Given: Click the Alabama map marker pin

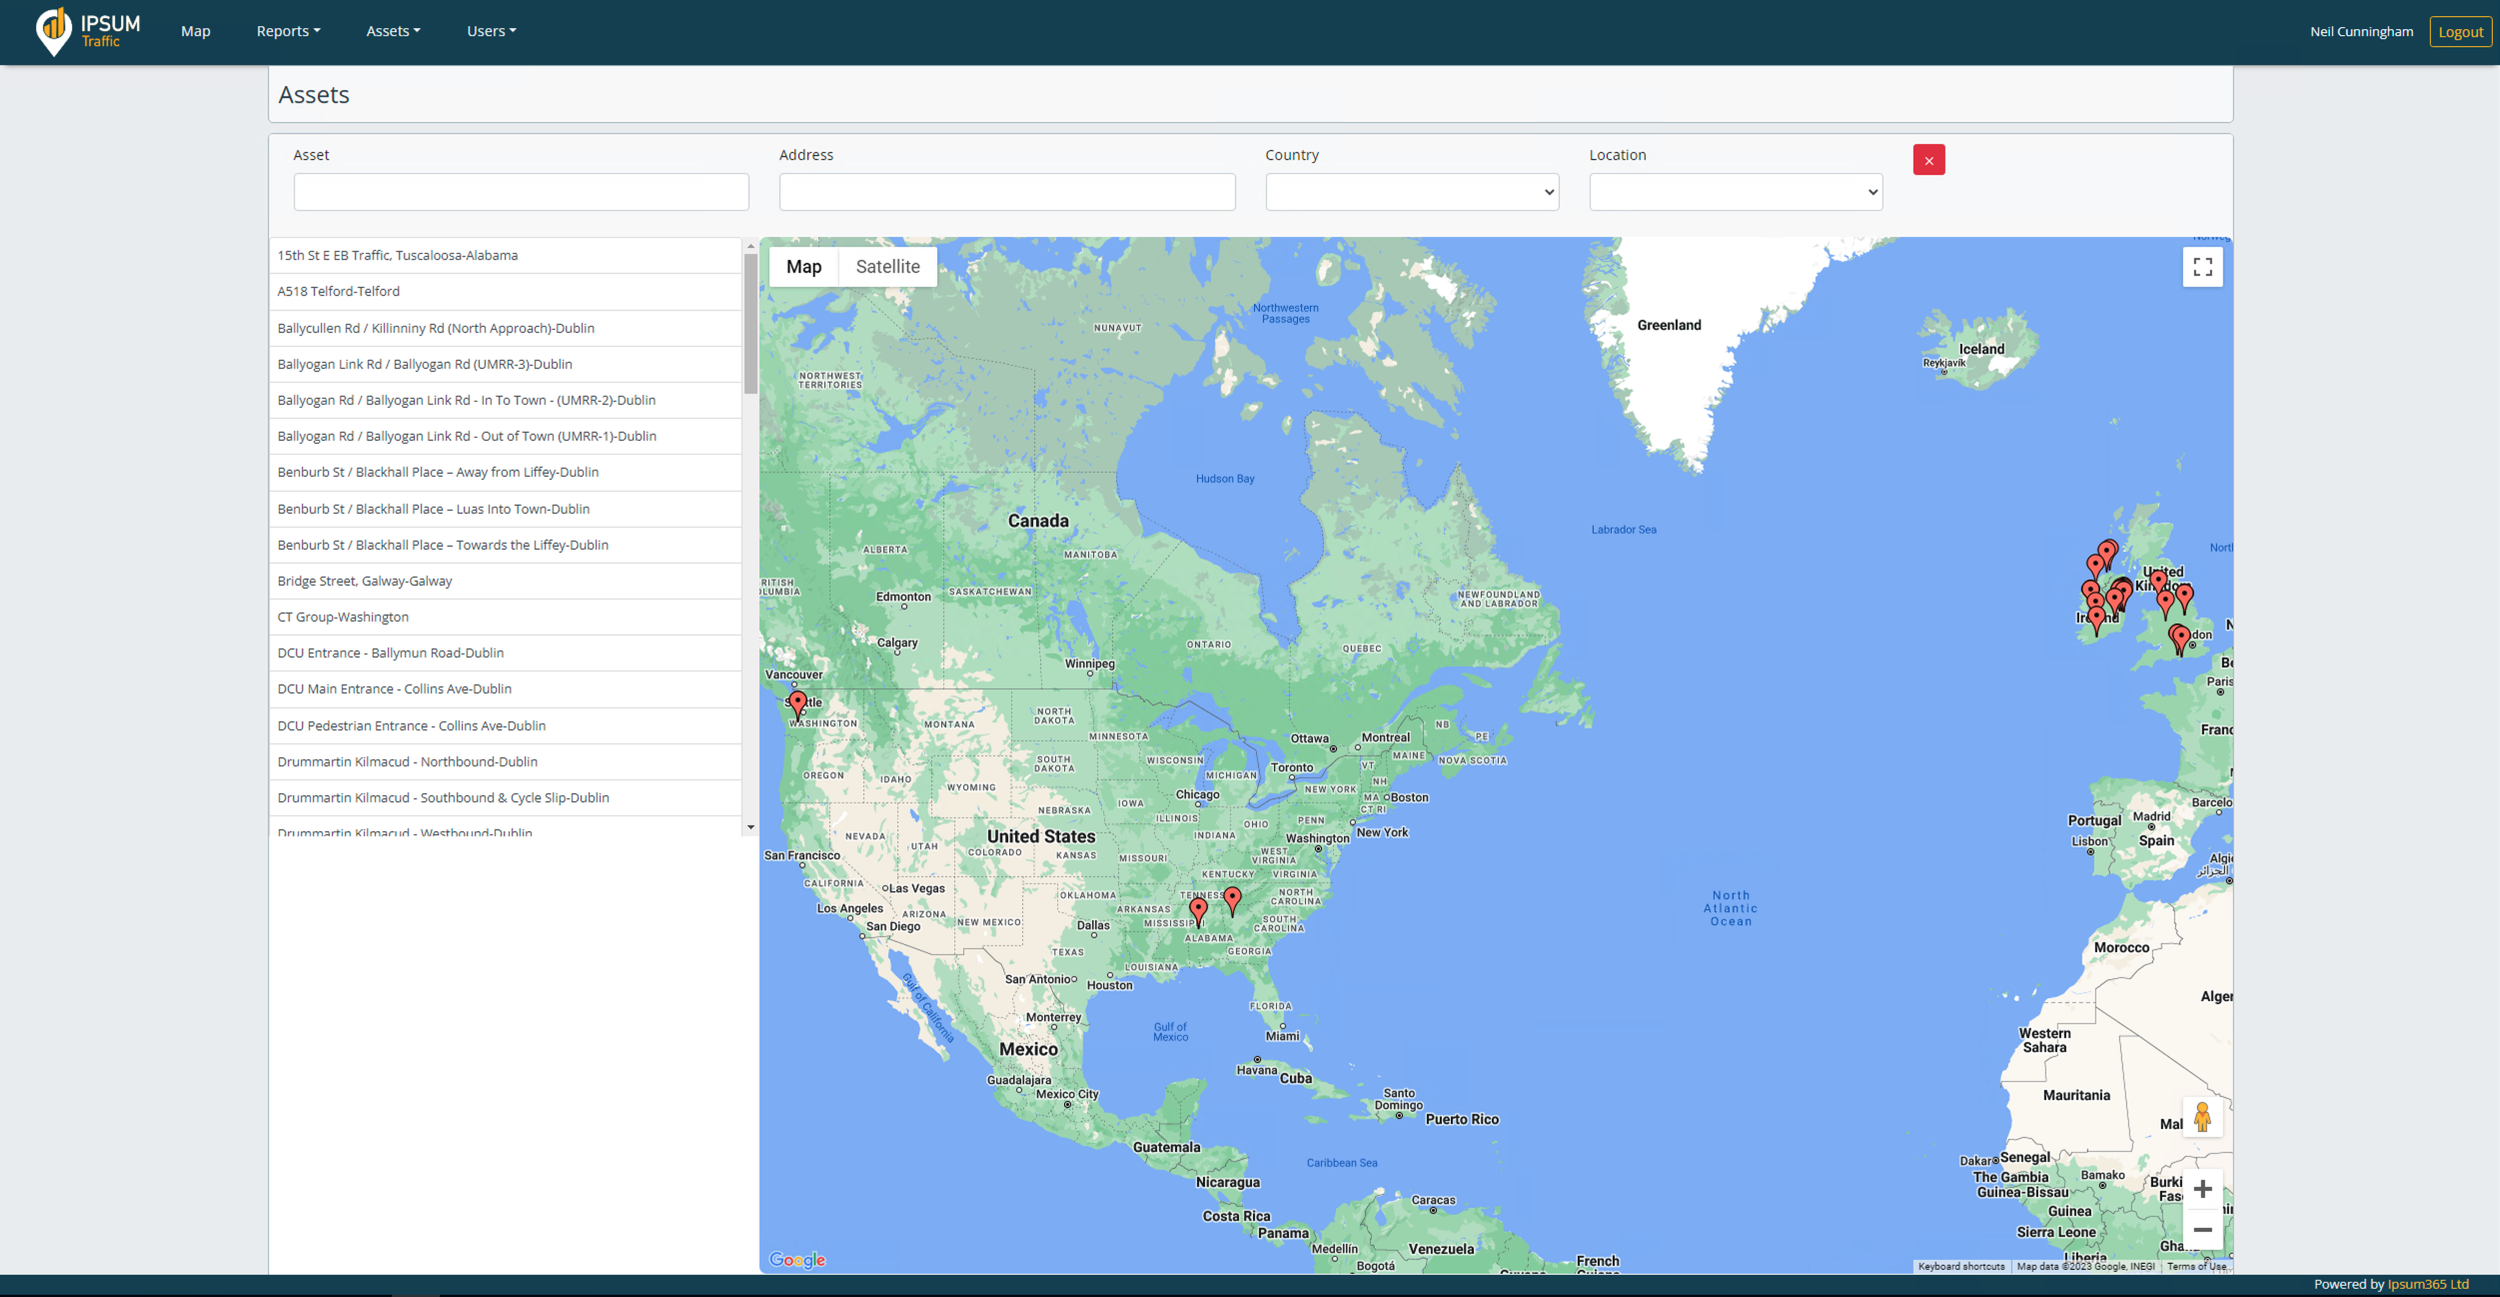Looking at the screenshot, I should 1198,909.
